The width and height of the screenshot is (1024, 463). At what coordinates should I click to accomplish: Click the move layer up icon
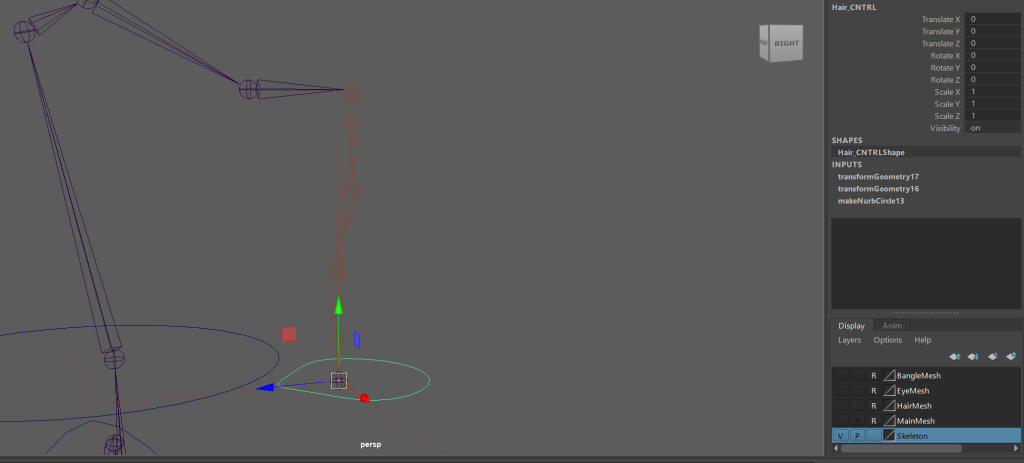pyautogui.click(x=955, y=356)
